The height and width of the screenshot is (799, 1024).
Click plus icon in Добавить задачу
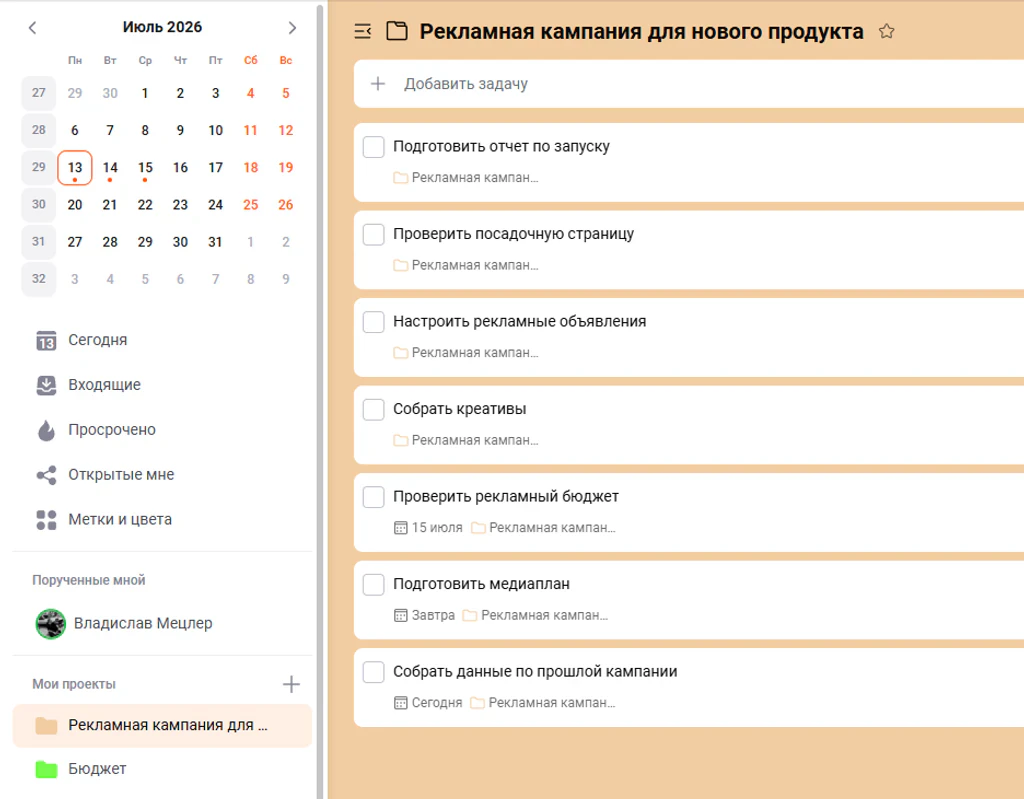point(377,84)
